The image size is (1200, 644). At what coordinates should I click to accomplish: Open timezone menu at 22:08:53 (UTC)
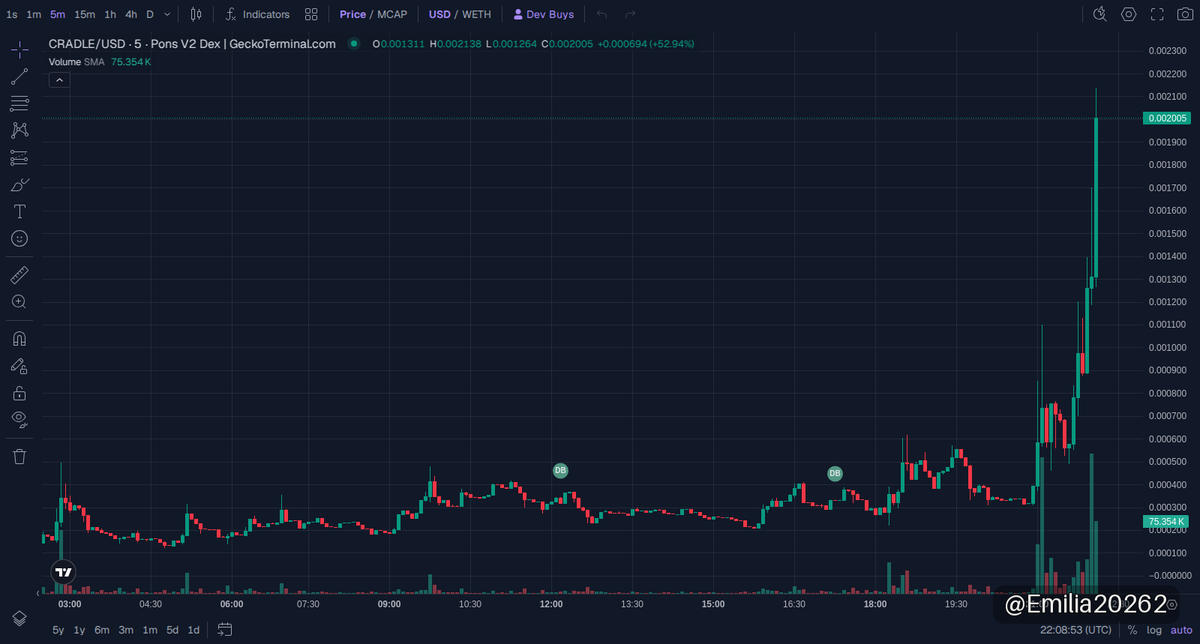(x=1075, y=630)
